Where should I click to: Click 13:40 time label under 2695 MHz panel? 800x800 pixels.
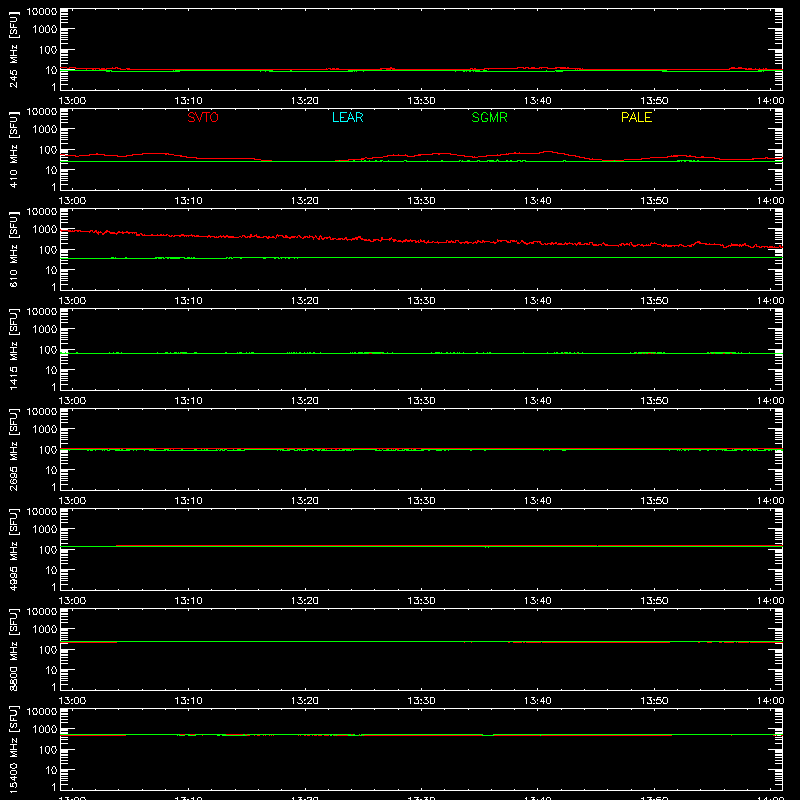(538, 501)
